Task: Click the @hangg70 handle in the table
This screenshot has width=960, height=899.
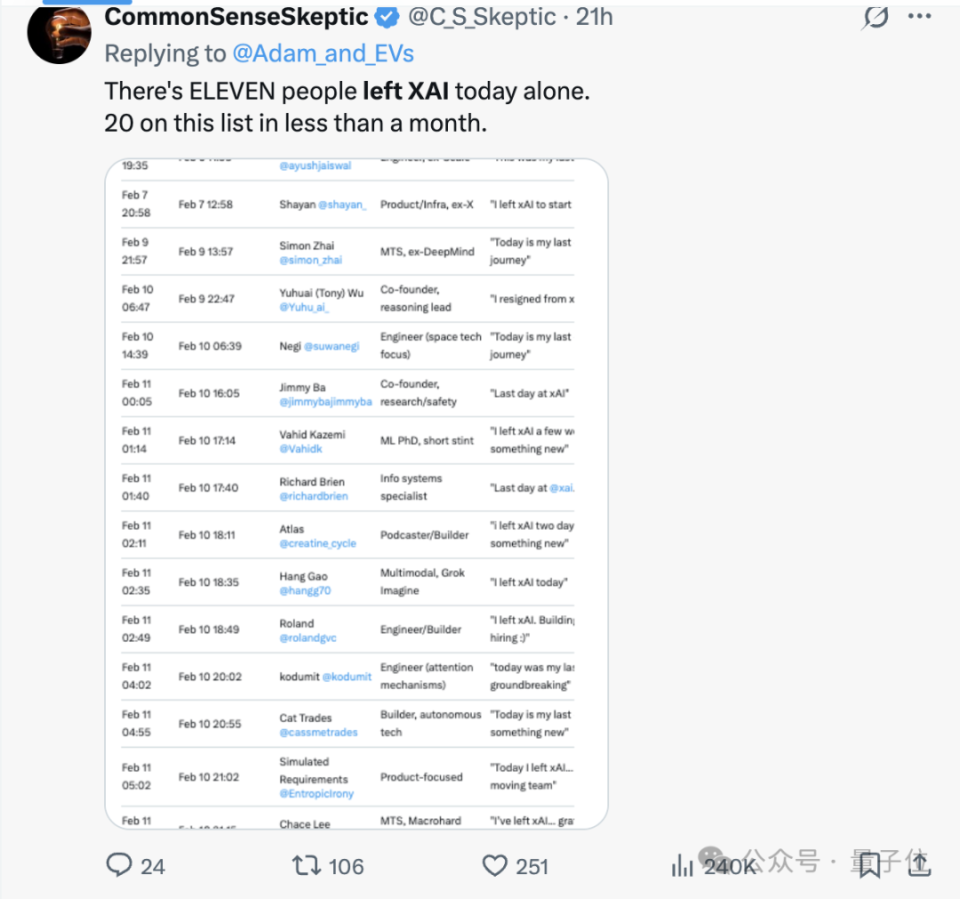Action: 305,591
